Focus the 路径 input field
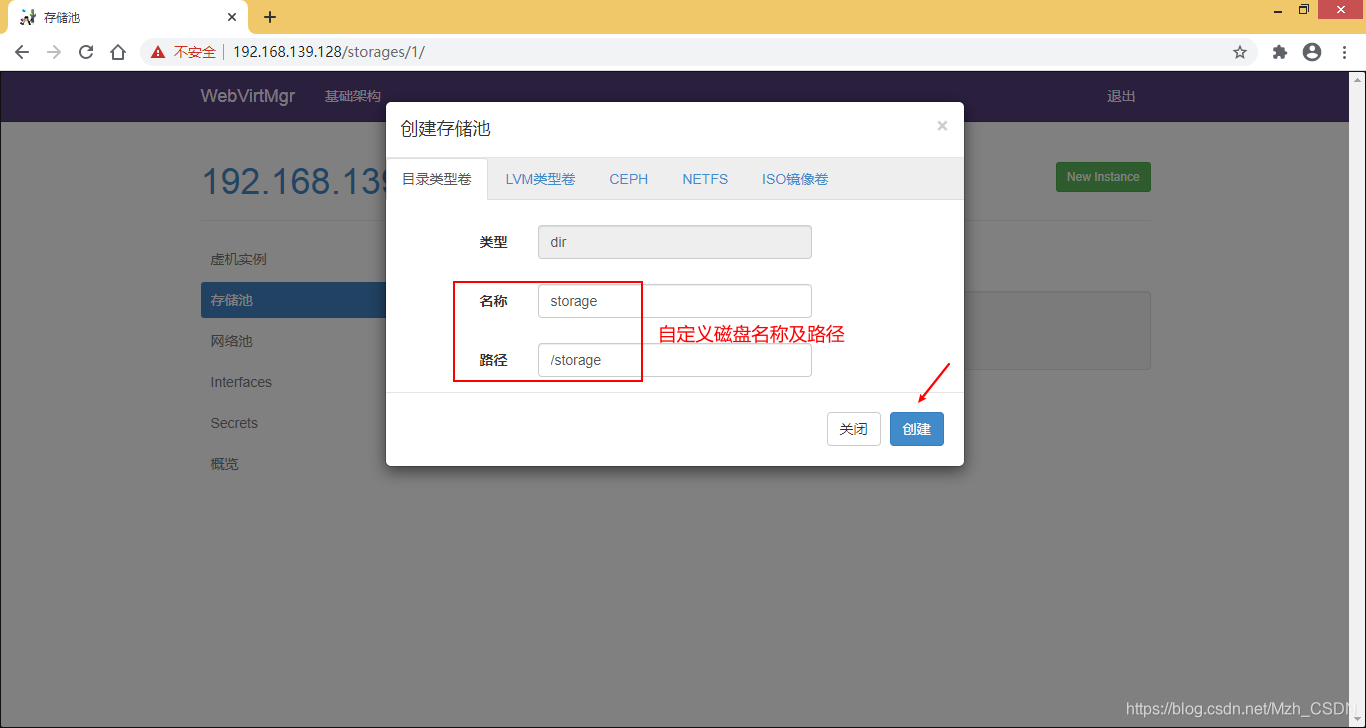The width and height of the screenshot is (1366, 728). [675, 360]
